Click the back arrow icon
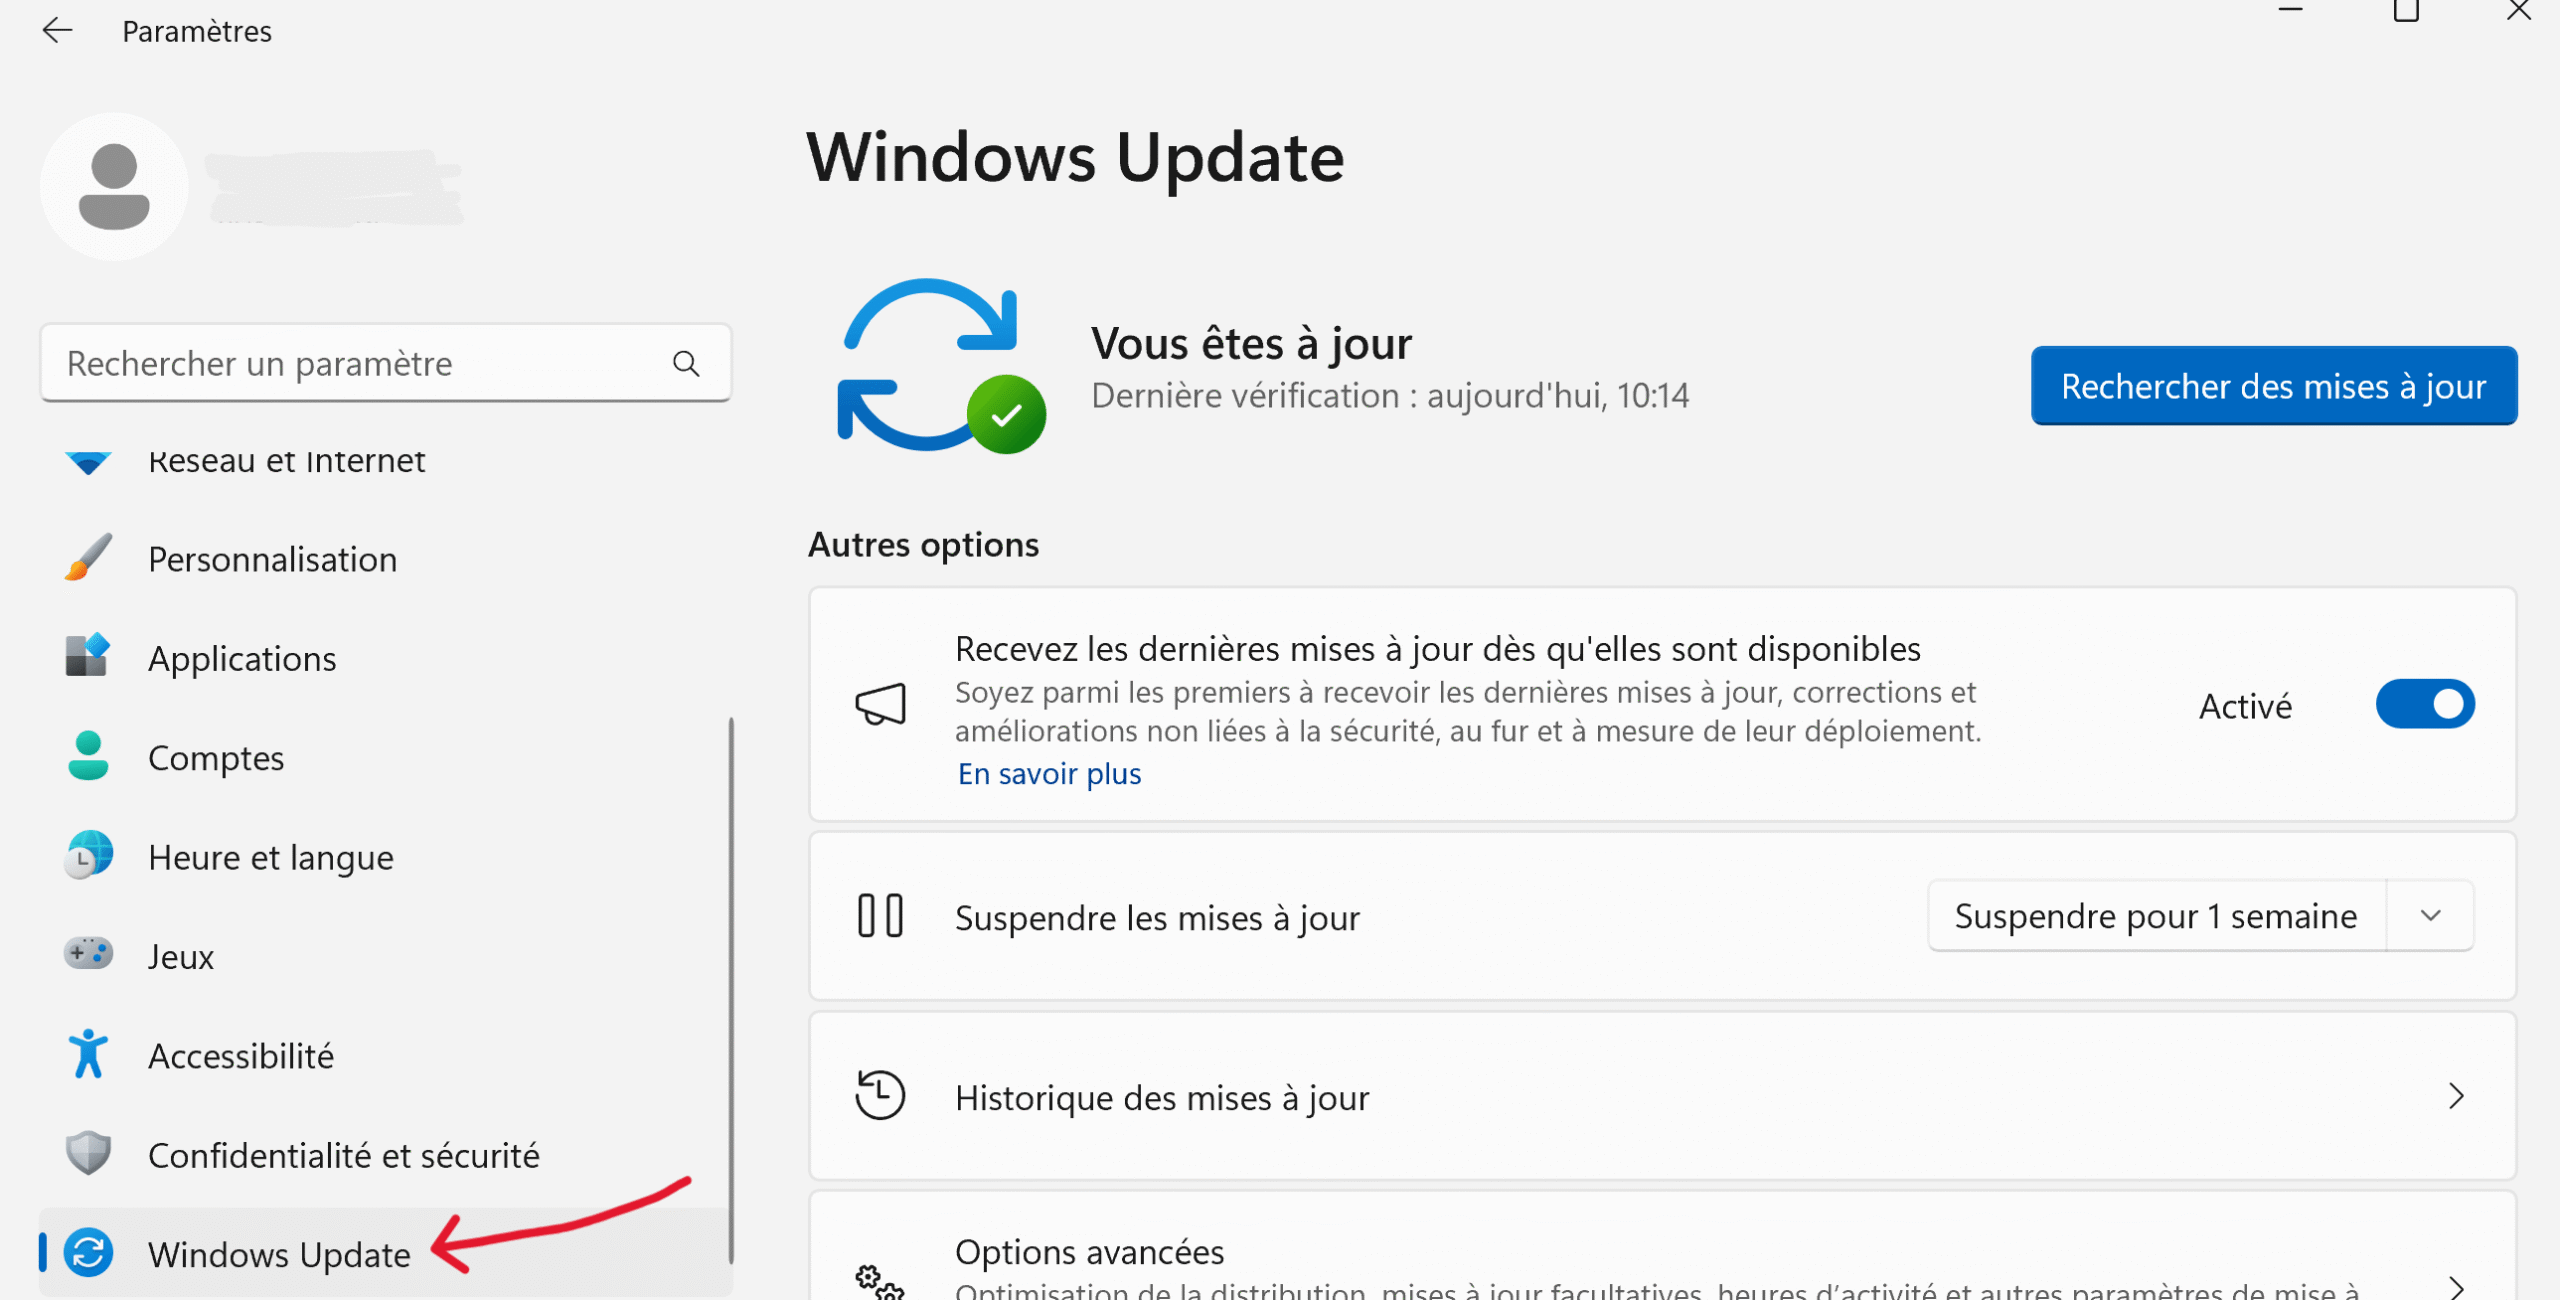Image resolution: width=2560 pixels, height=1300 pixels. (57, 31)
